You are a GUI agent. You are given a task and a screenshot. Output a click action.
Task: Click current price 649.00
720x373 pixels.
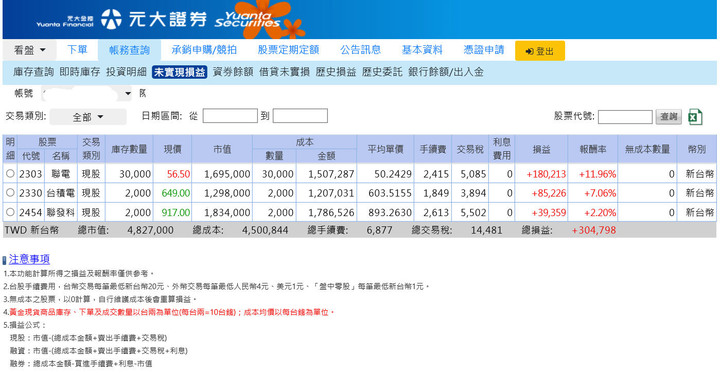(175, 193)
